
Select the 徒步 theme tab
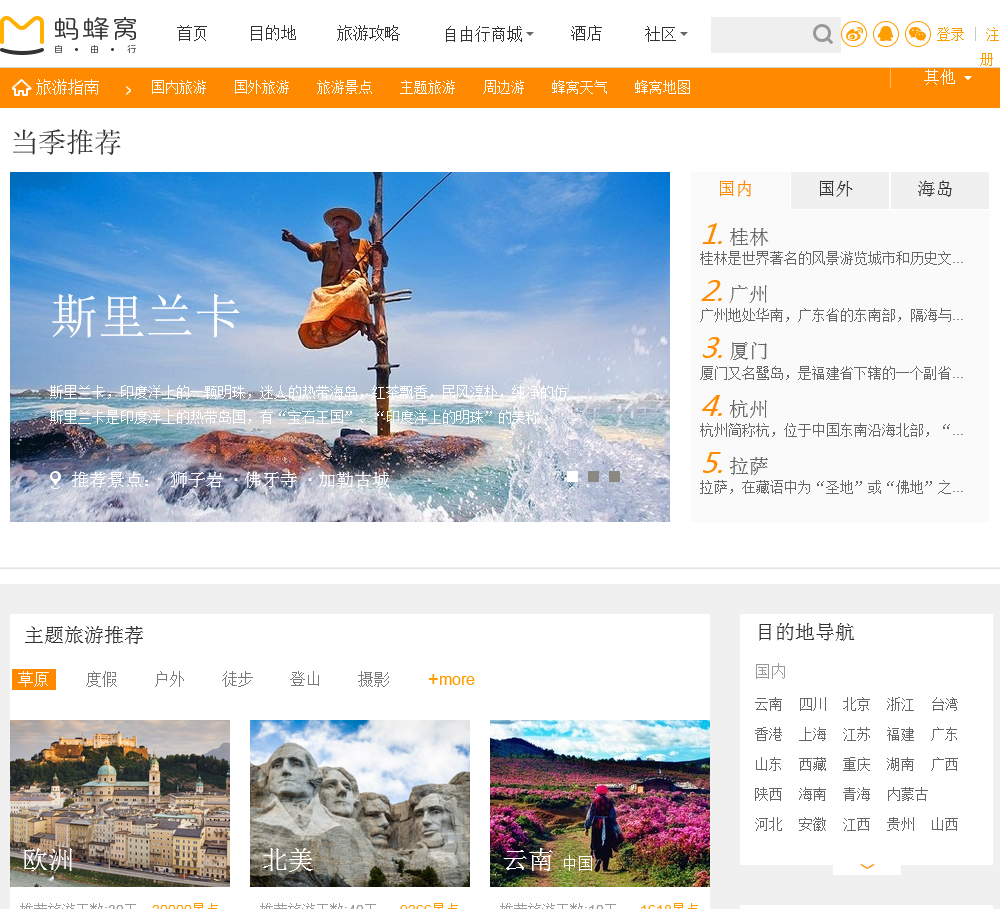pos(237,679)
